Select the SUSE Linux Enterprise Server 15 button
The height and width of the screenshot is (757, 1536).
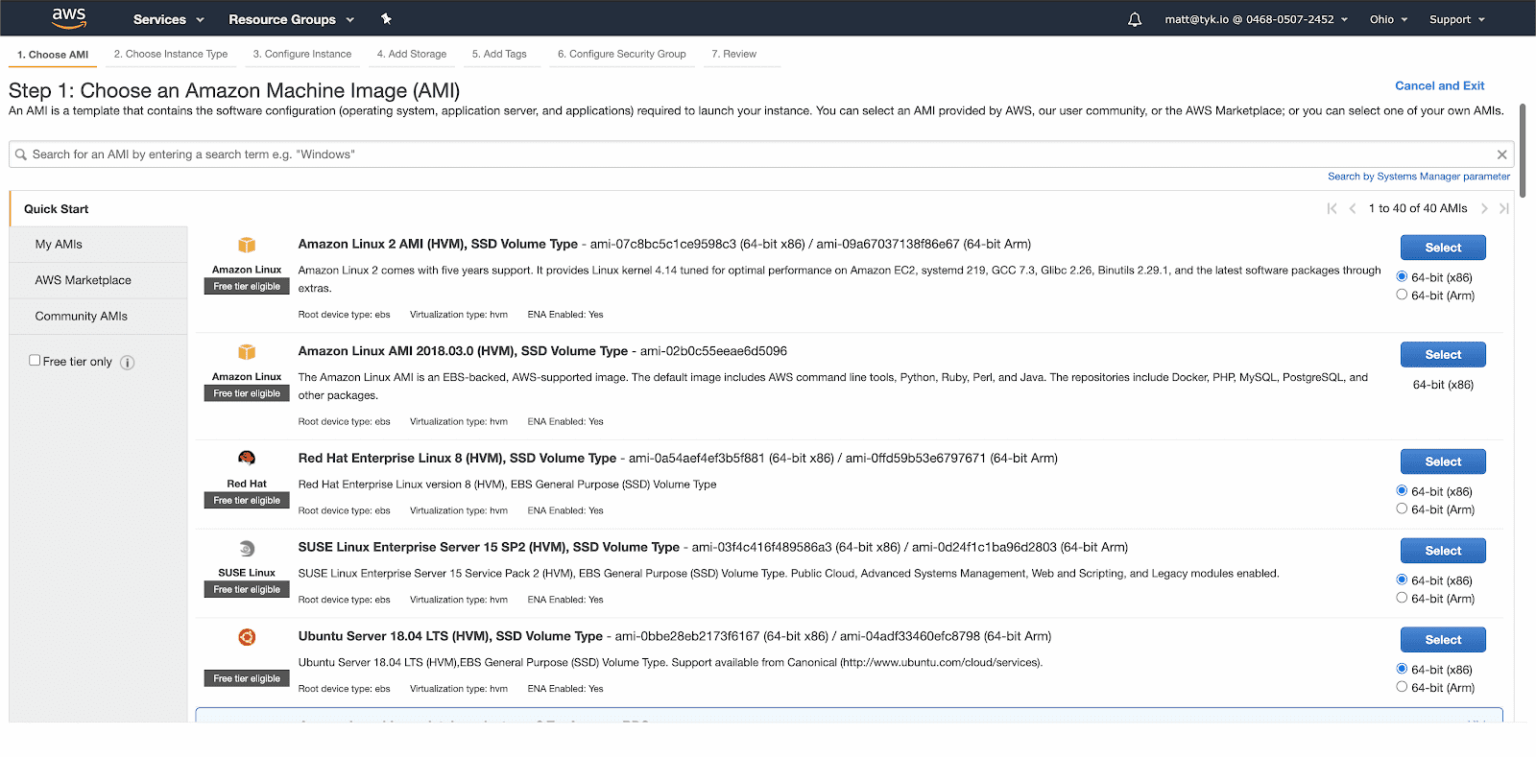point(1443,550)
